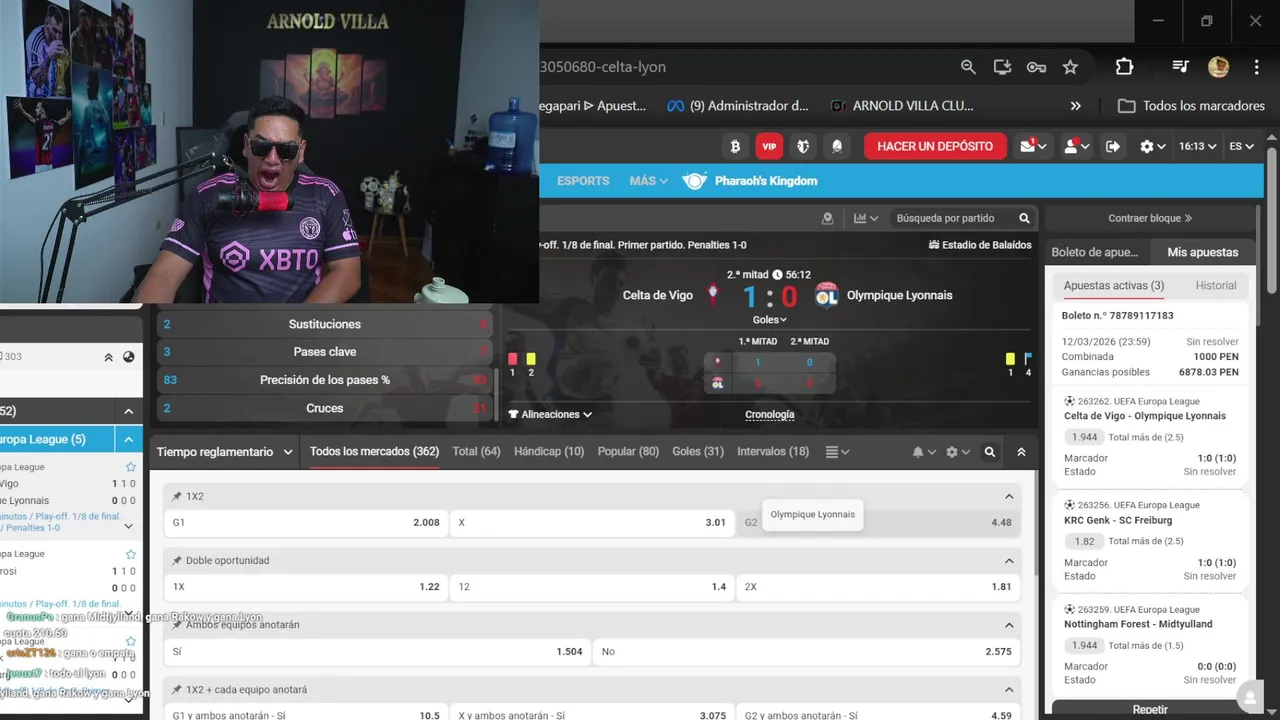Open the MÁS menu in site navigation
This screenshot has width=1280, height=720.
648,181
